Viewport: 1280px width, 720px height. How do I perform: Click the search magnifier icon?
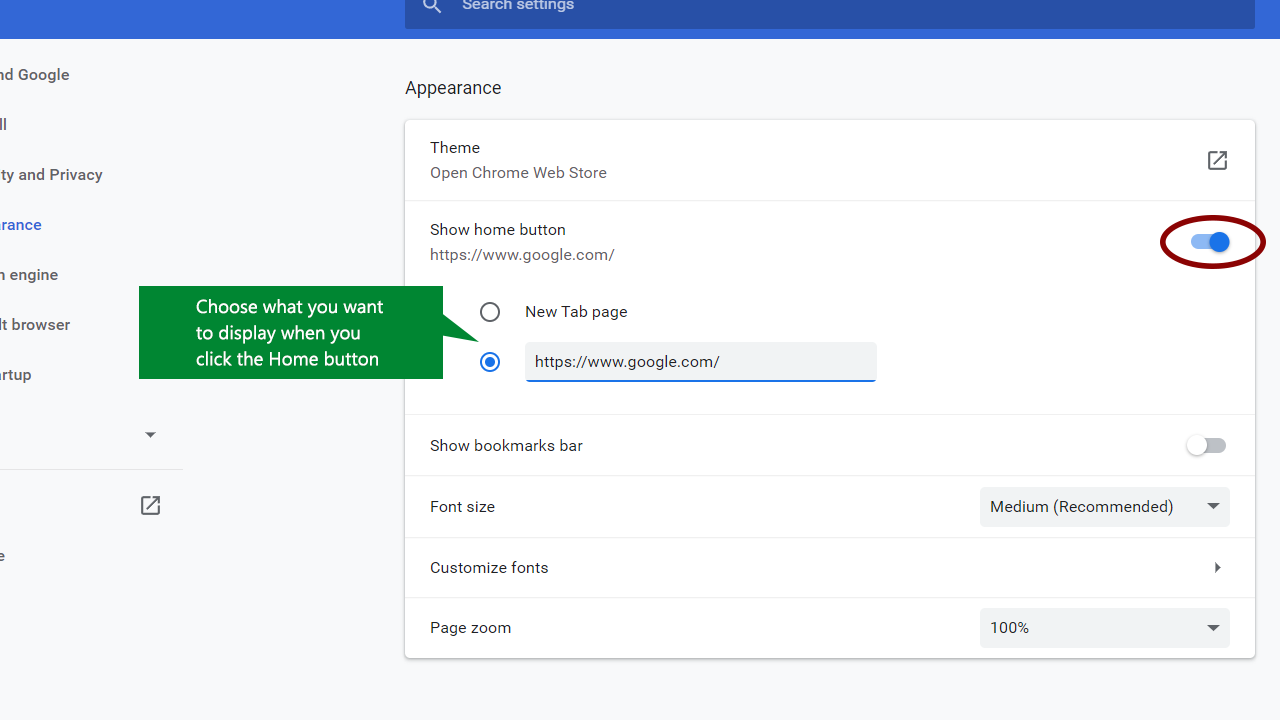tap(432, 6)
